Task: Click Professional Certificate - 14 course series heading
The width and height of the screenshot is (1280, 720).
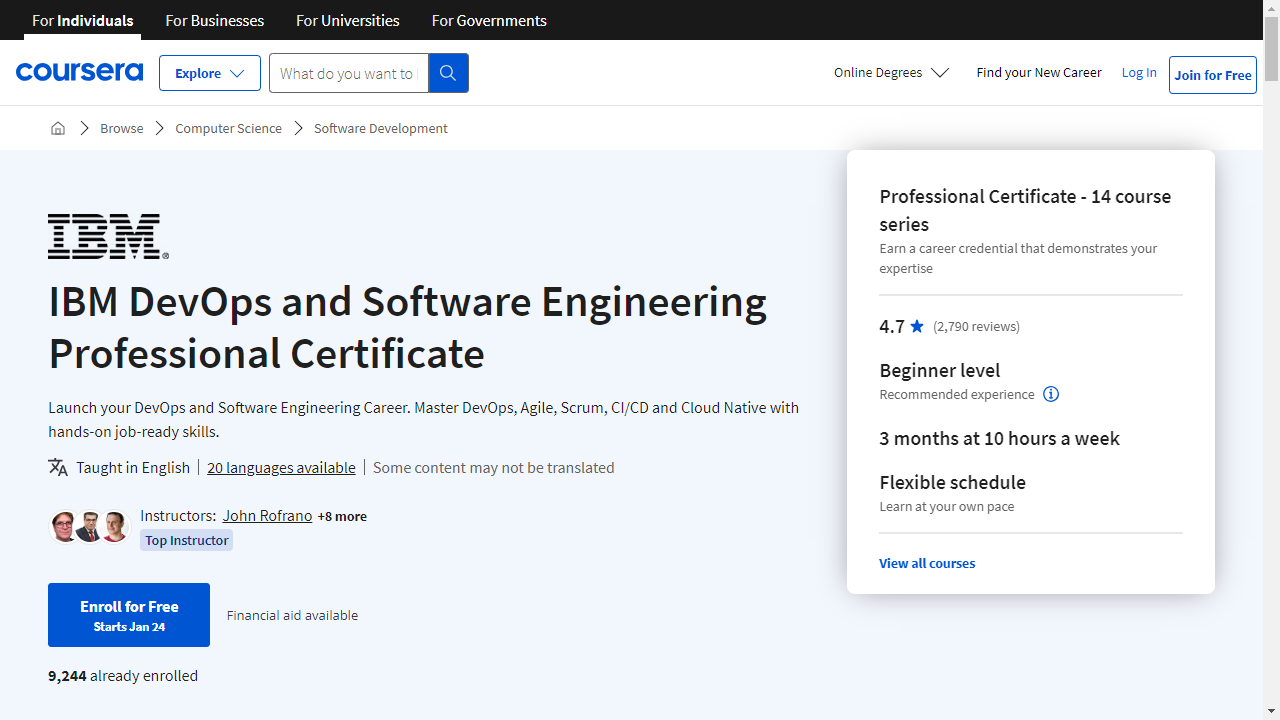Action: pos(1025,210)
